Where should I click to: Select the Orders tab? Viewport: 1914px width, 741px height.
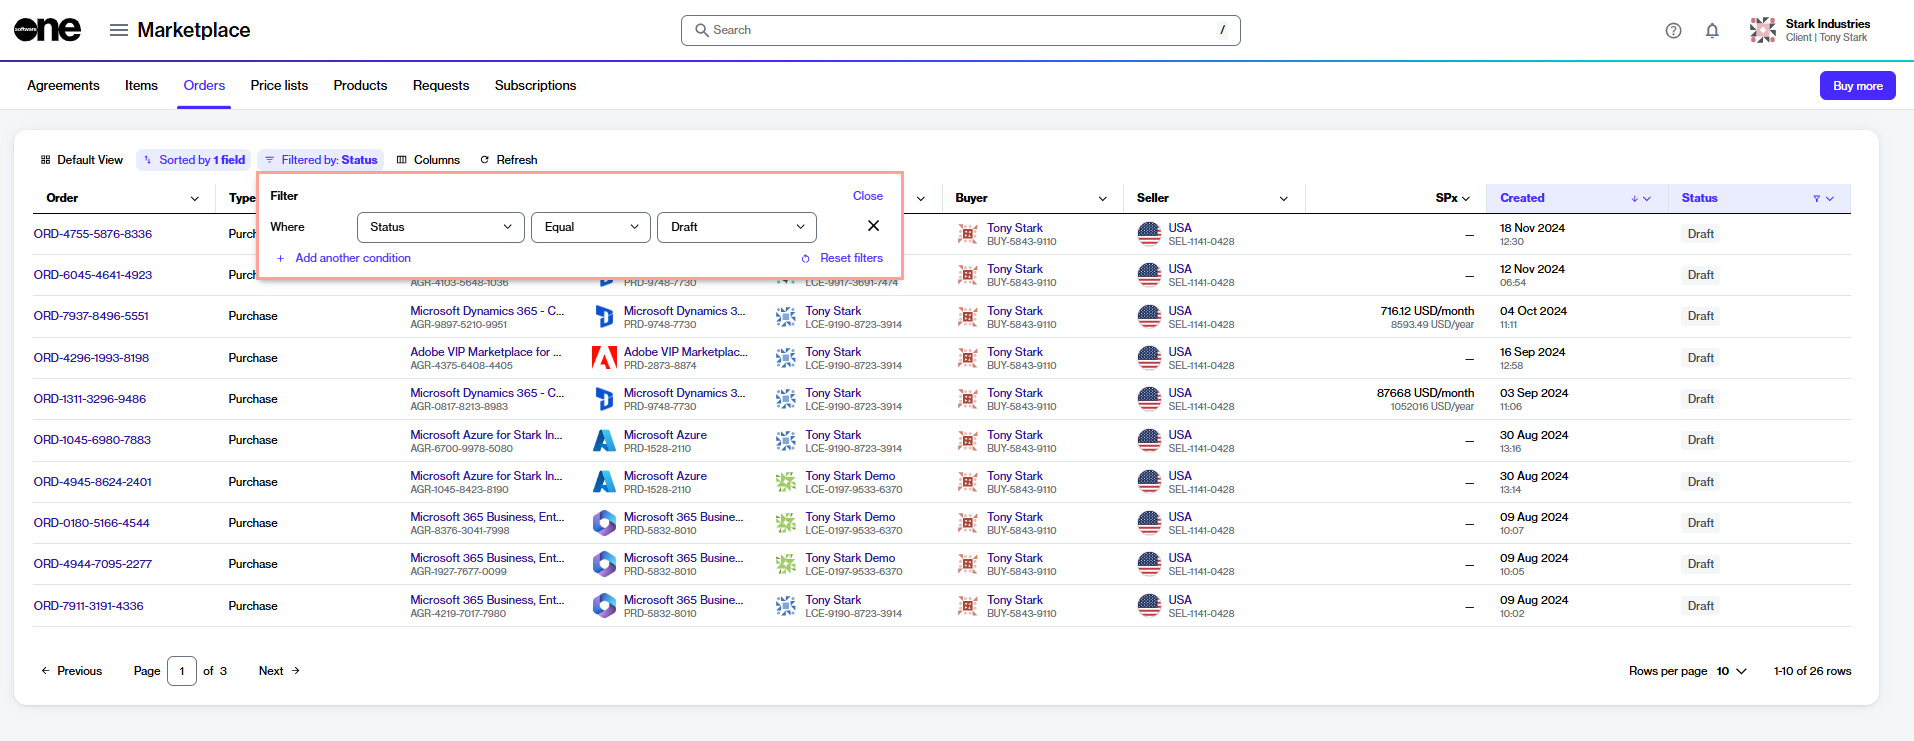coord(204,86)
